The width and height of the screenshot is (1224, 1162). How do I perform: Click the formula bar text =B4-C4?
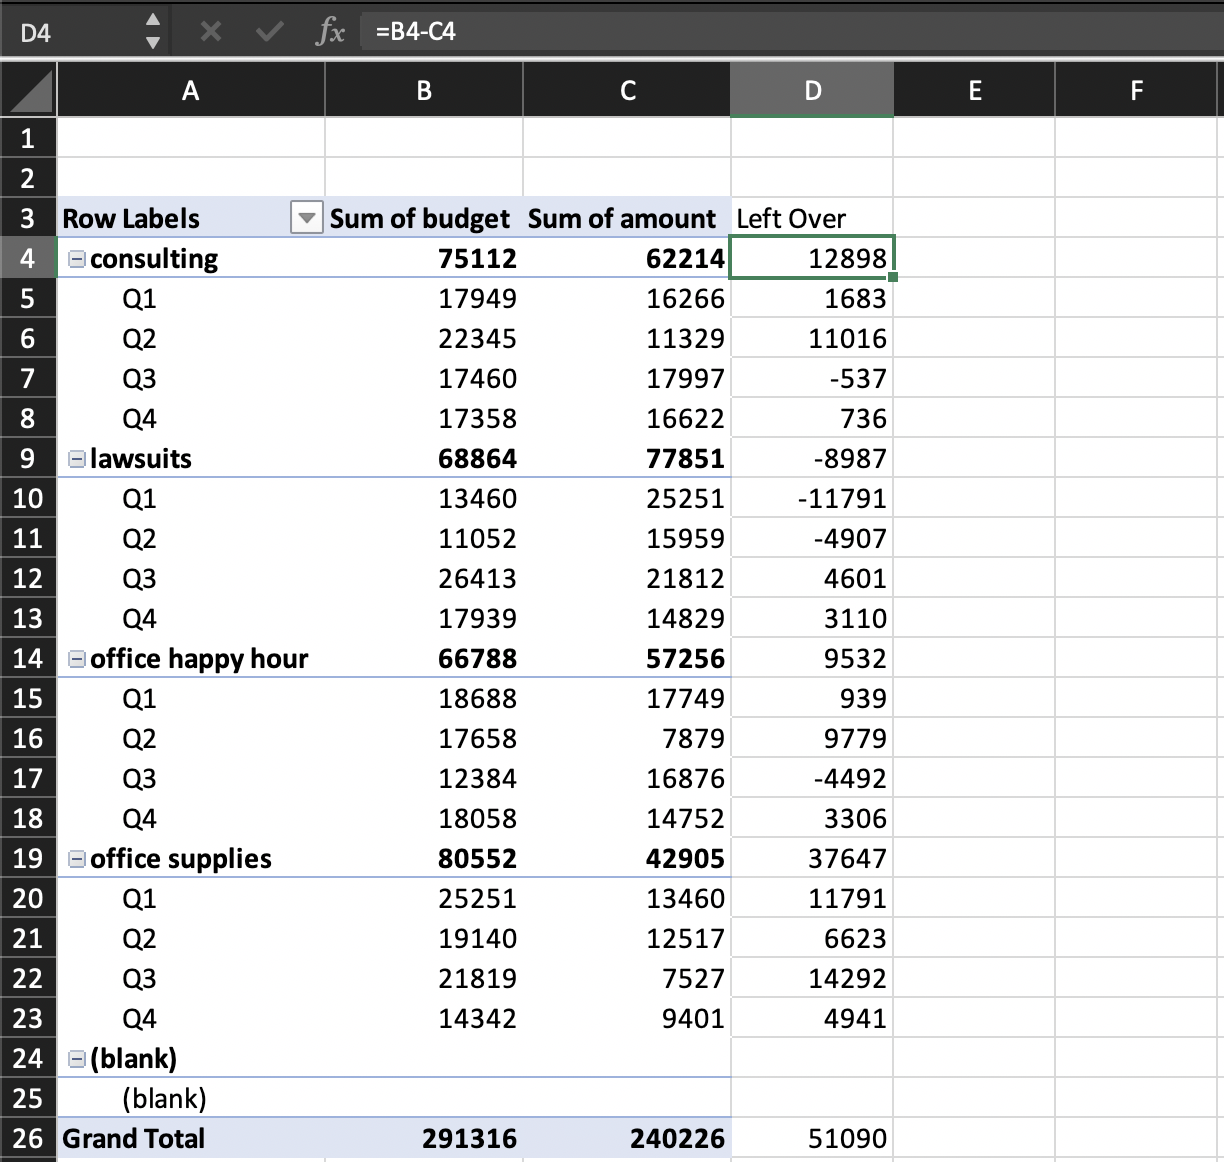pyautogui.click(x=416, y=32)
